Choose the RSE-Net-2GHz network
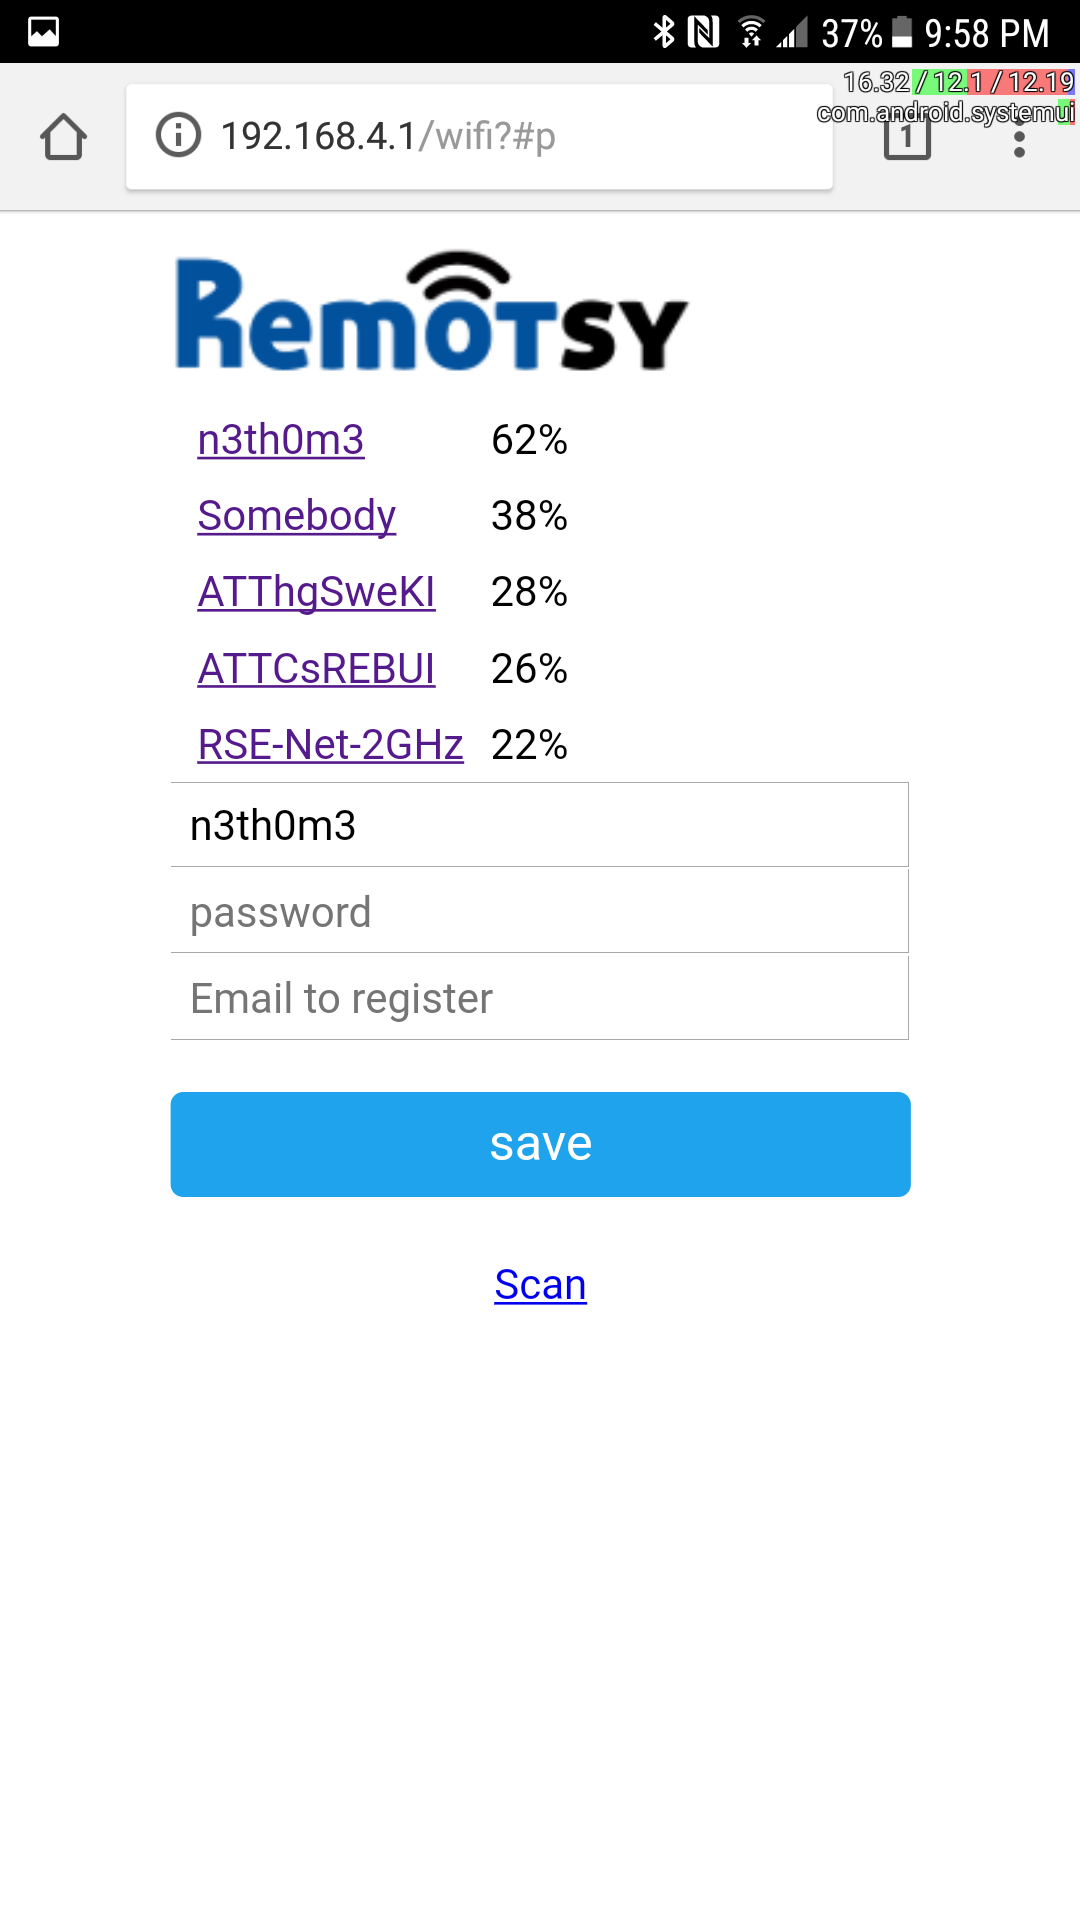The image size is (1080, 1920). [330, 745]
